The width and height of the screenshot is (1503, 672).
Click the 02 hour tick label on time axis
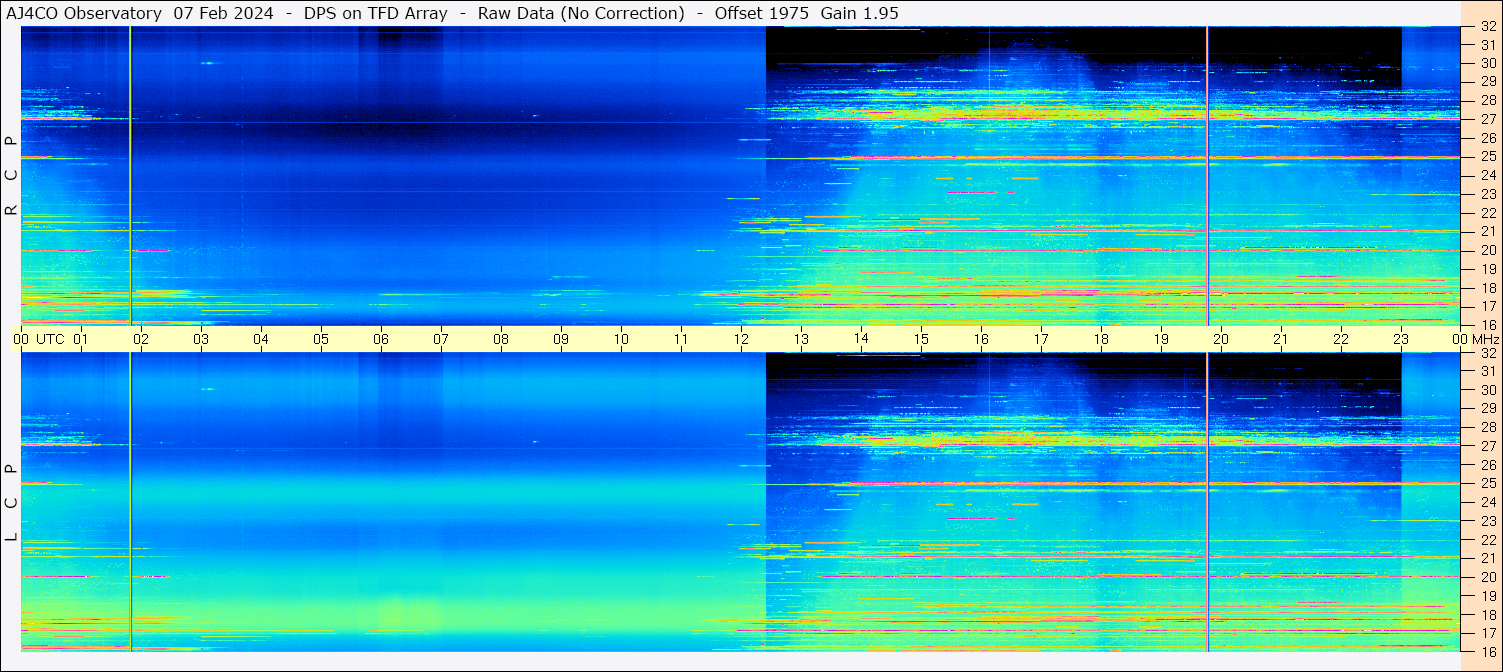click(141, 339)
